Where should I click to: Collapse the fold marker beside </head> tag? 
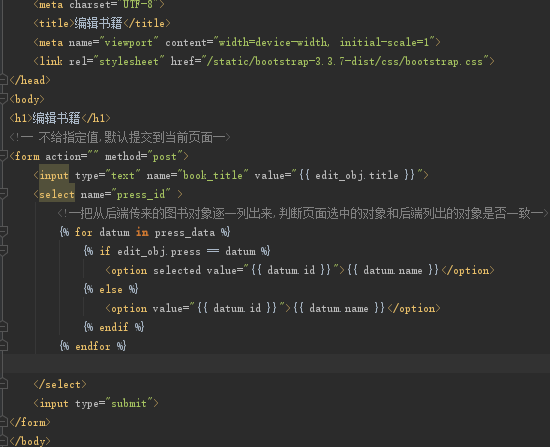click(x=3, y=80)
